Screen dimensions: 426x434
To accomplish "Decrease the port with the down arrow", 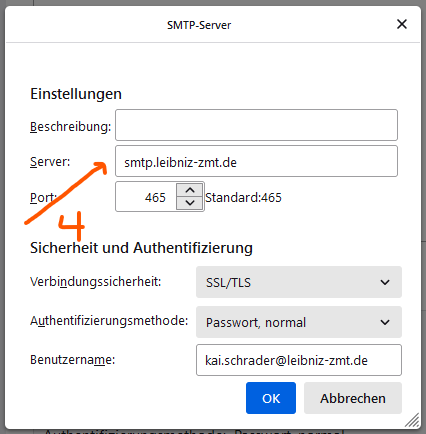I will [x=190, y=203].
